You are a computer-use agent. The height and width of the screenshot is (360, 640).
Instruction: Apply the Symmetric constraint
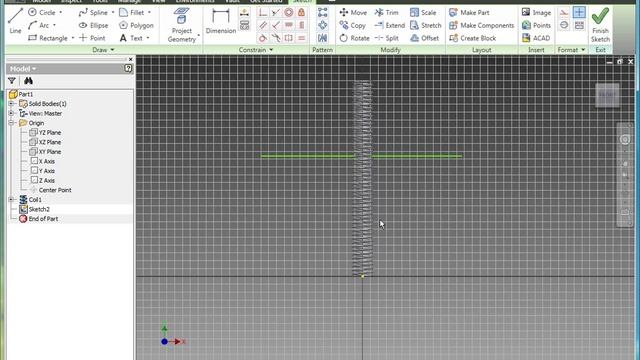point(289,38)
